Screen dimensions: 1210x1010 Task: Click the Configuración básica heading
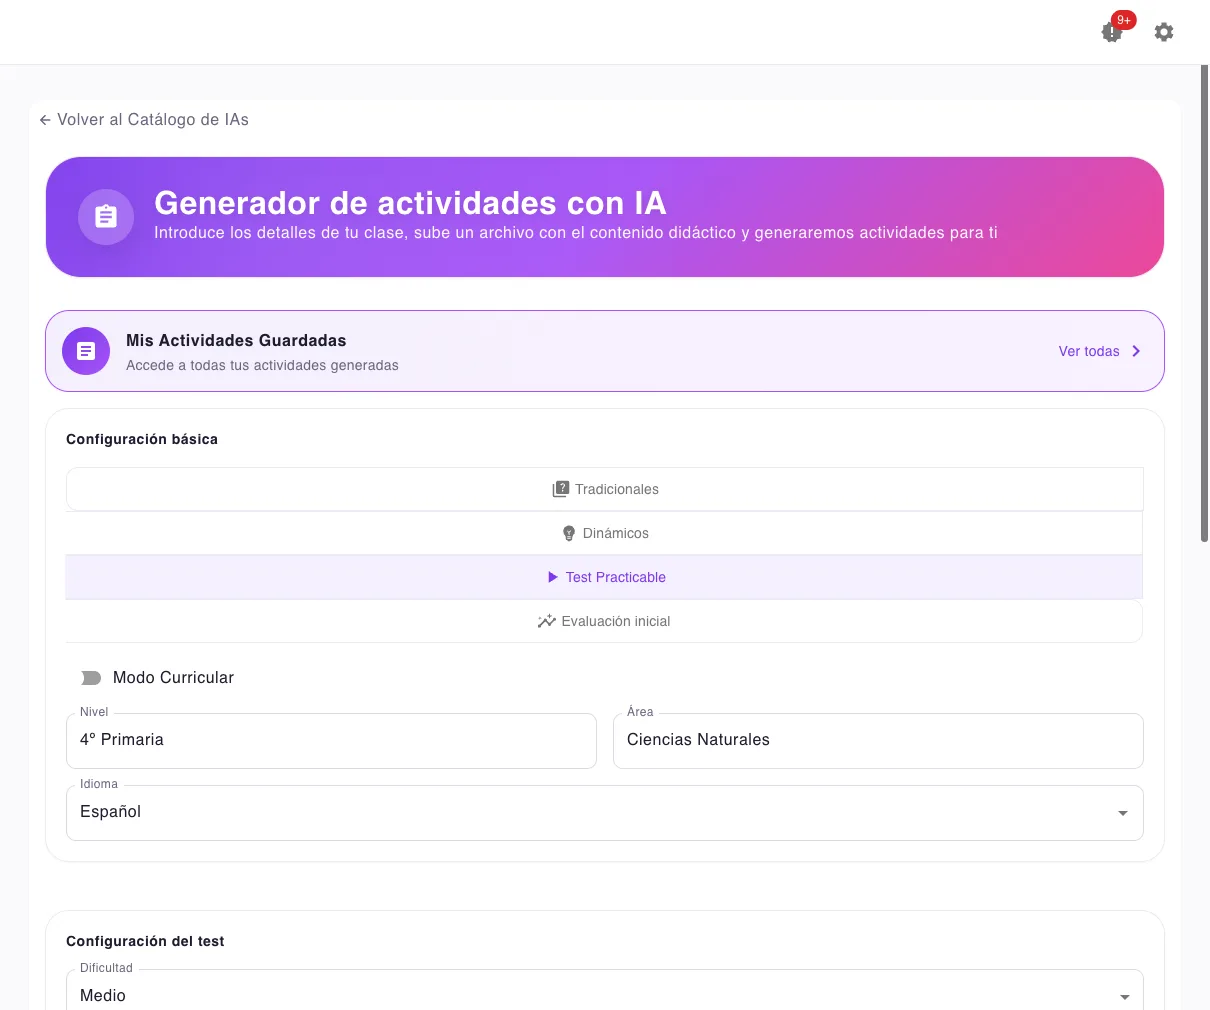click(142, 439)
